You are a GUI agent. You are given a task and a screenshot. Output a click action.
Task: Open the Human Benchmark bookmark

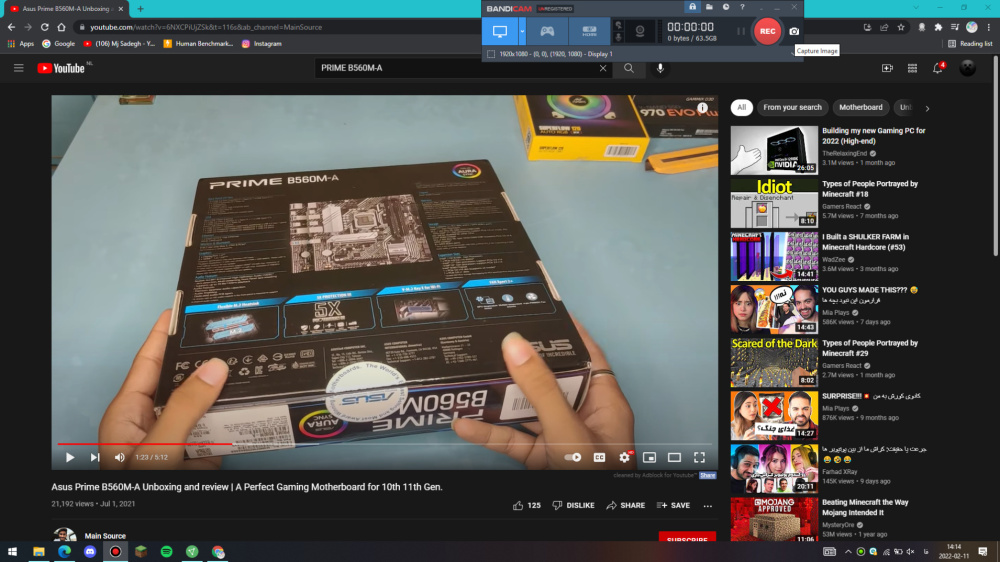pos(198,44)
